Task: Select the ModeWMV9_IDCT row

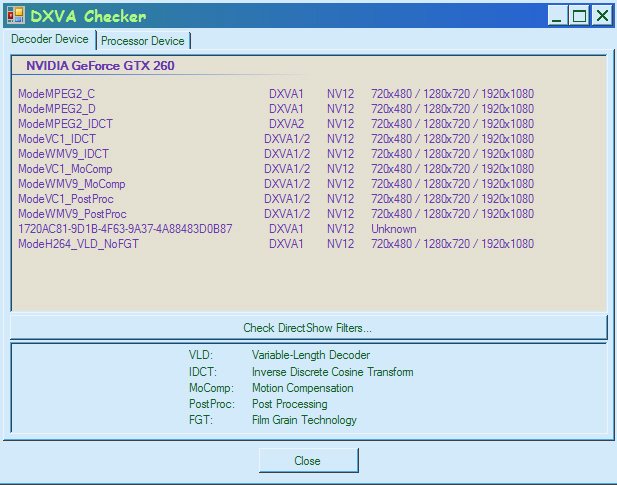Action: pos(276,154)
